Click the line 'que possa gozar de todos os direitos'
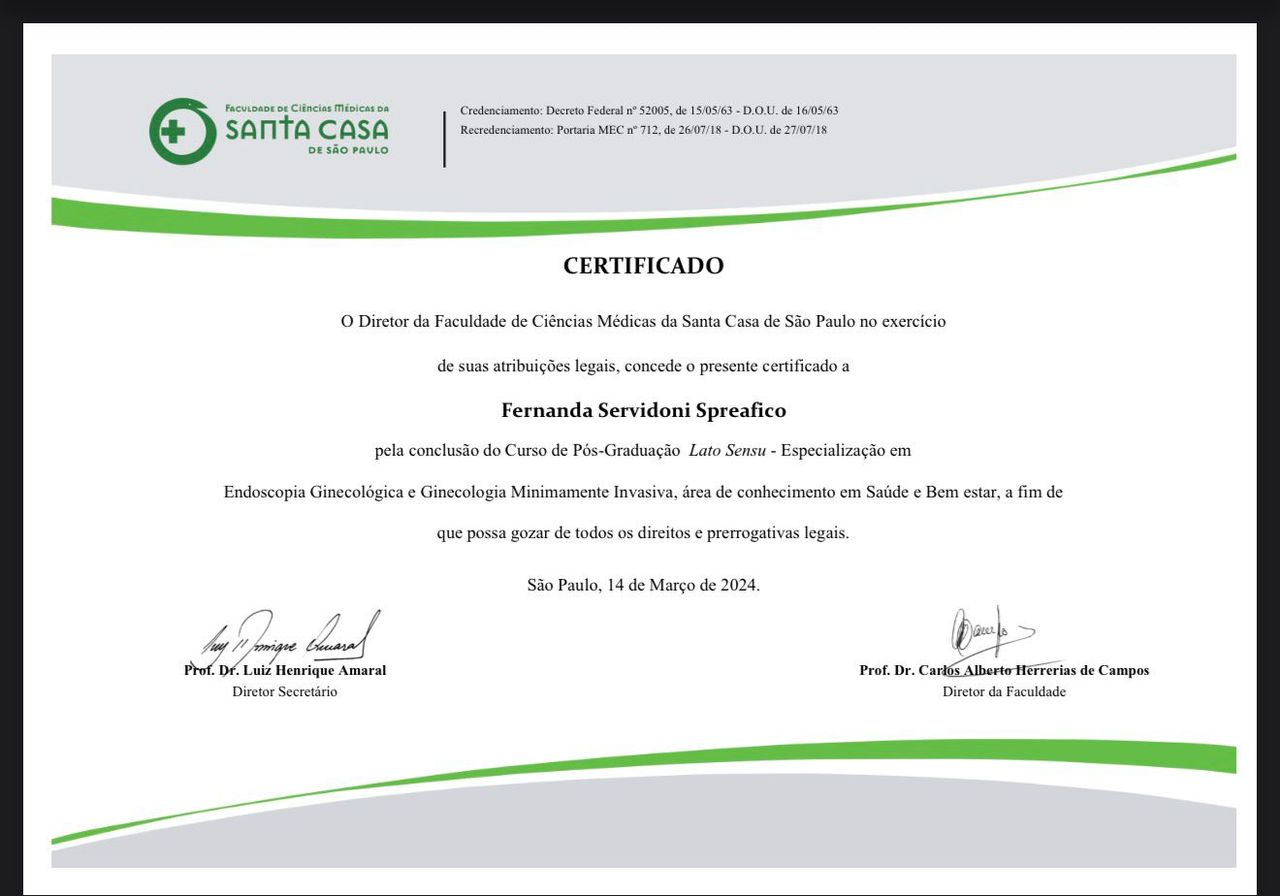 click(643, 533)
